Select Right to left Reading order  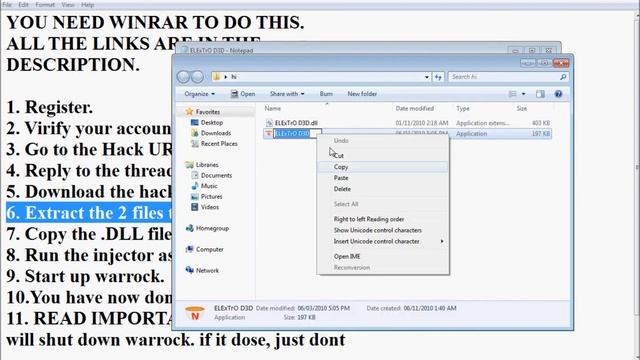tap(383, 219)
